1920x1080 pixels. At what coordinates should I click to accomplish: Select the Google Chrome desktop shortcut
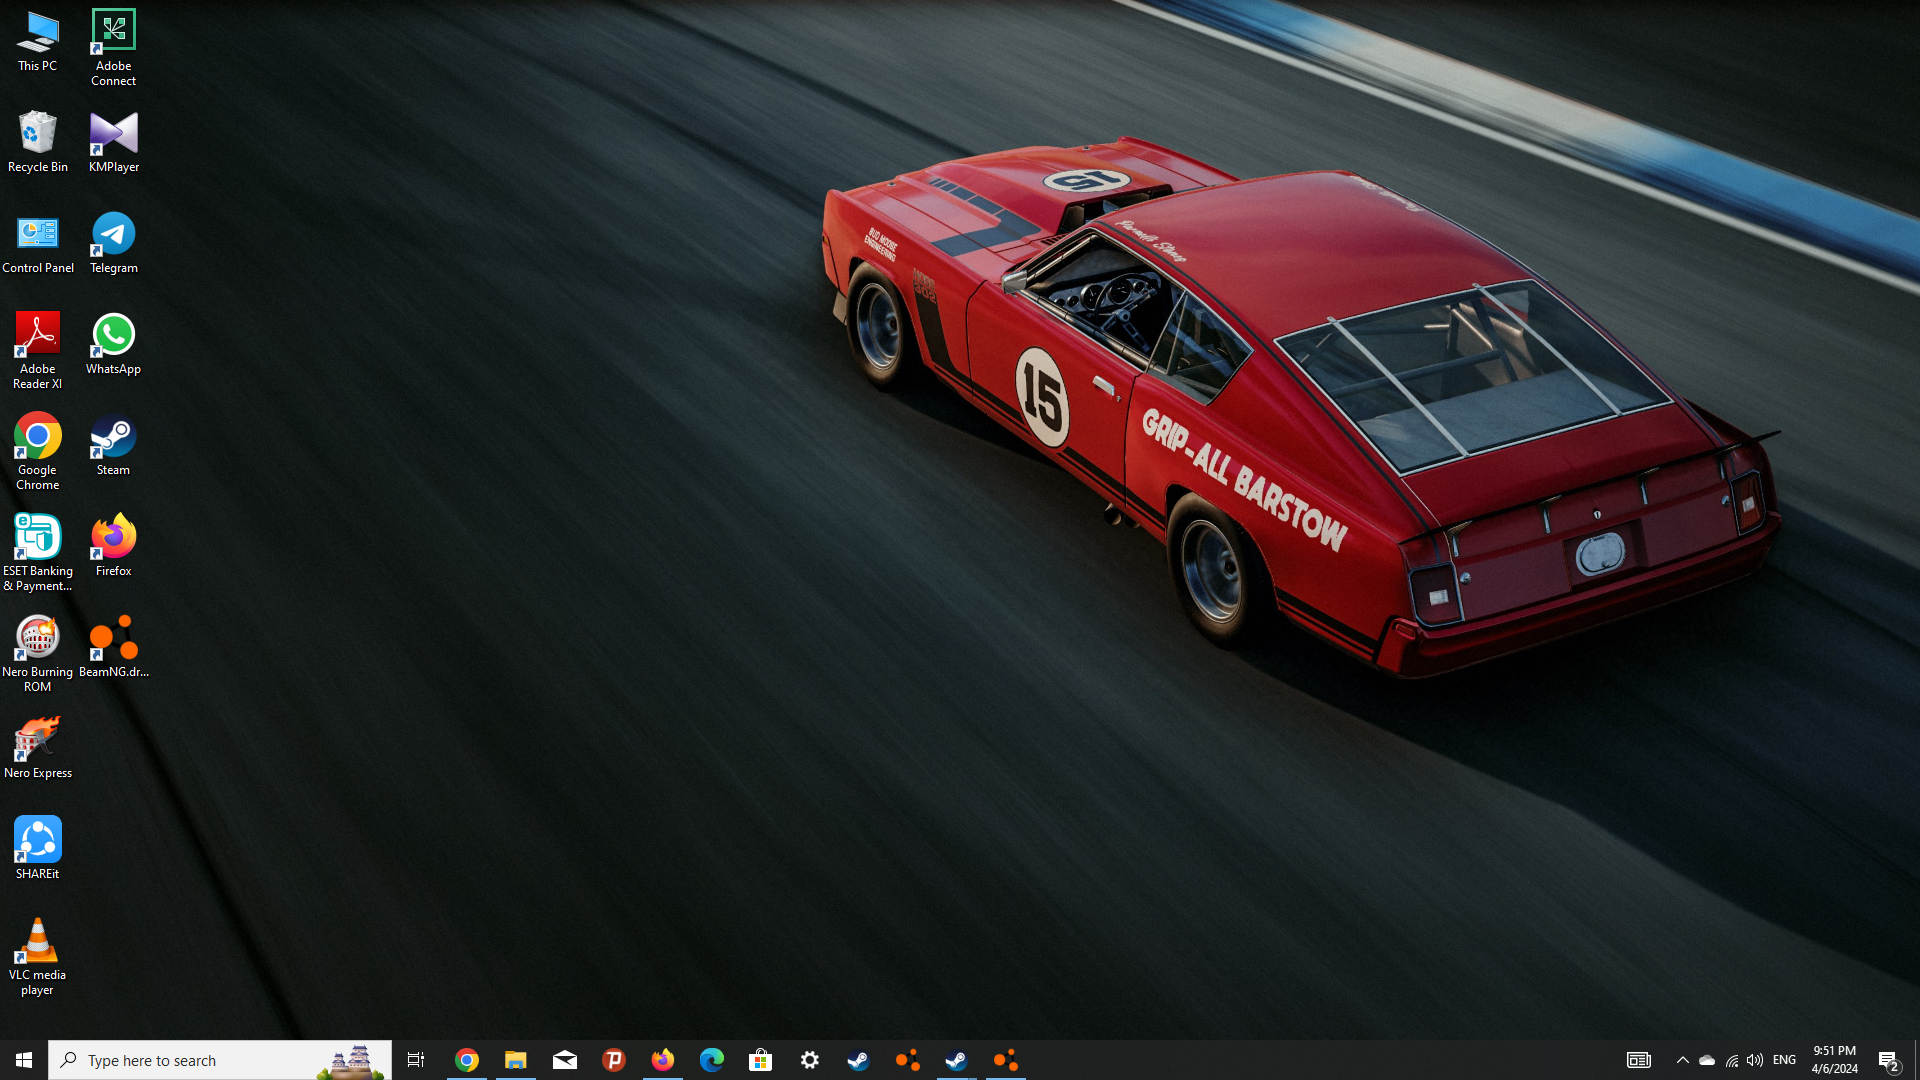click(37, 451)
